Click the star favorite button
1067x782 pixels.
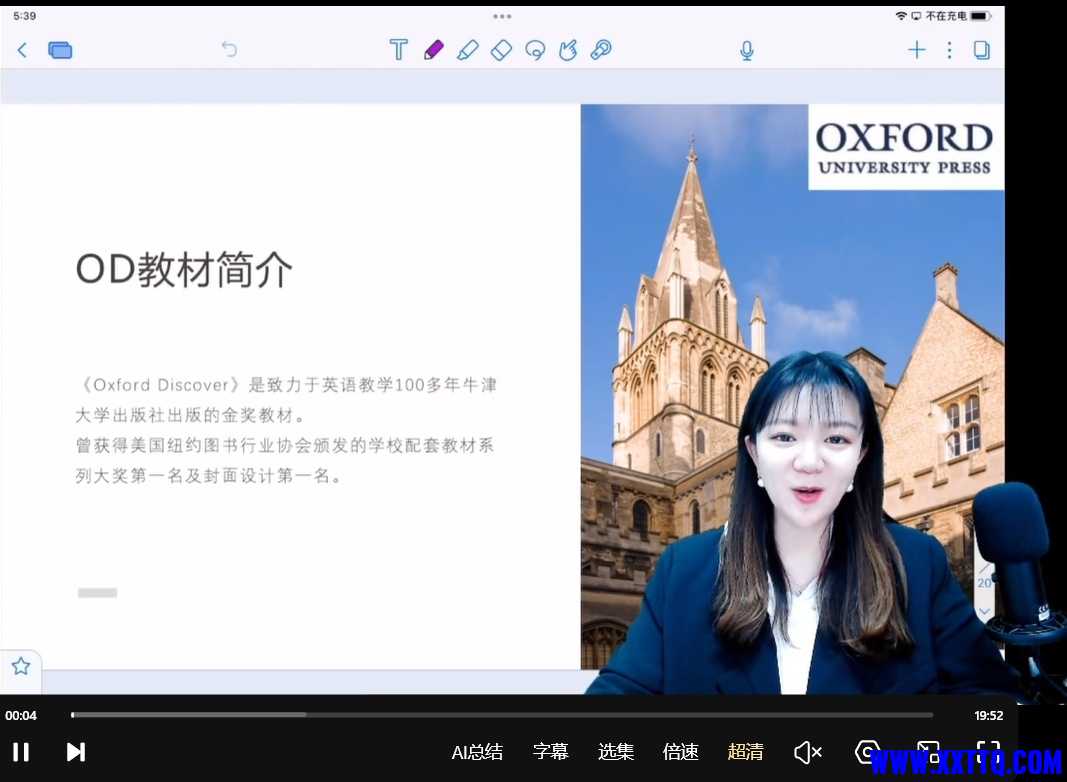[x=21, y=666]
